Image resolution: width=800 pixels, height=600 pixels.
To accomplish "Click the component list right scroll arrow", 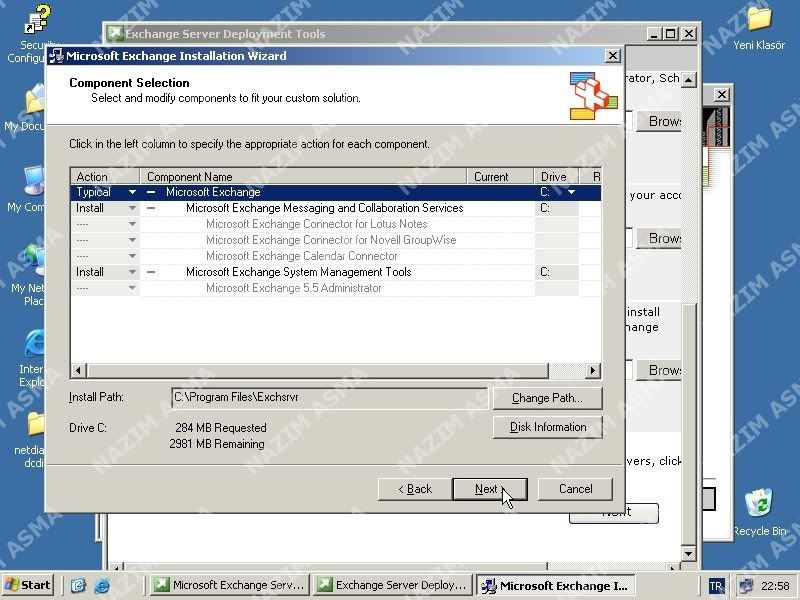I will point(593,370).
